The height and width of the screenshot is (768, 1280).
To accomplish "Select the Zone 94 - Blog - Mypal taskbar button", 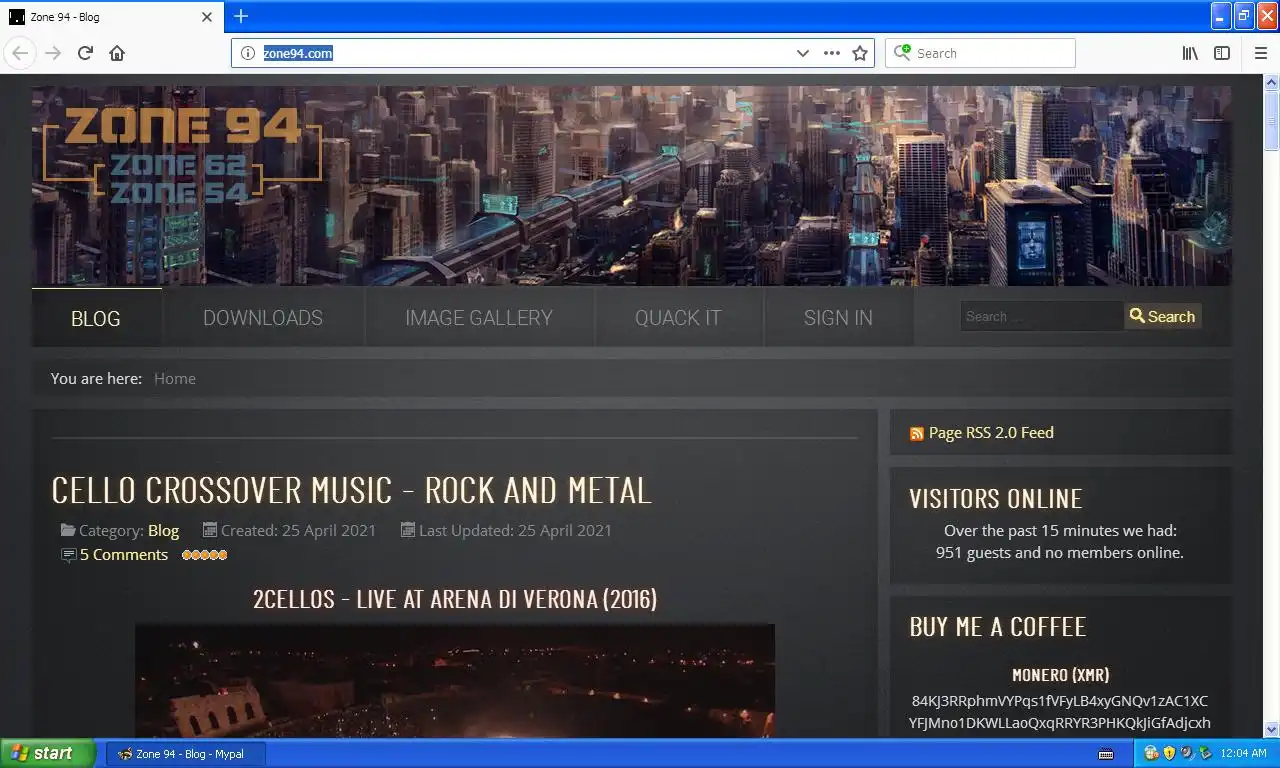I will coord(186,753).
